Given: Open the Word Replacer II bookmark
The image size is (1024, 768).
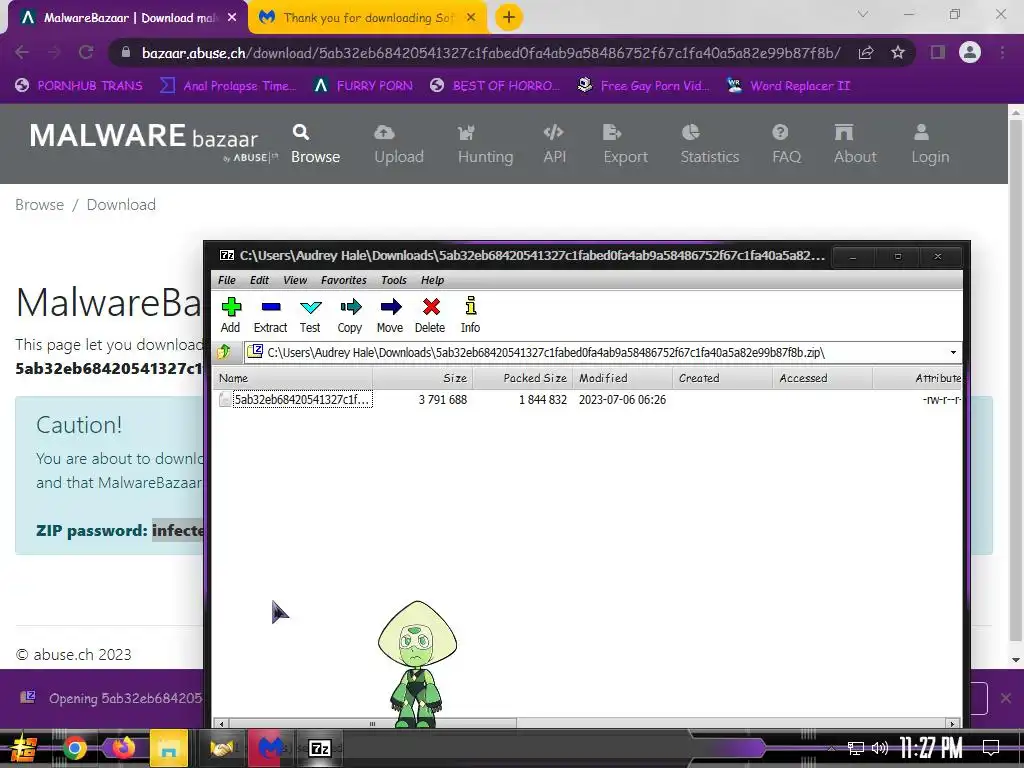Looking at the screenshot, I should pyautogui.click(x=789, y=86).
